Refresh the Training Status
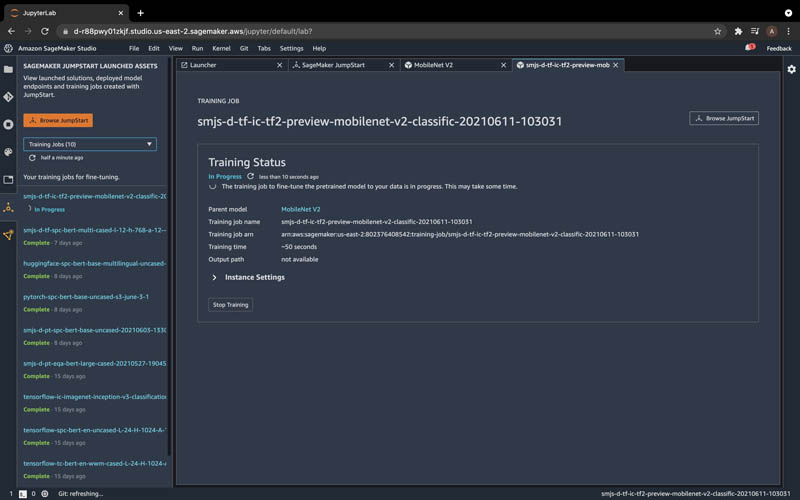 (x=251, y=177)
